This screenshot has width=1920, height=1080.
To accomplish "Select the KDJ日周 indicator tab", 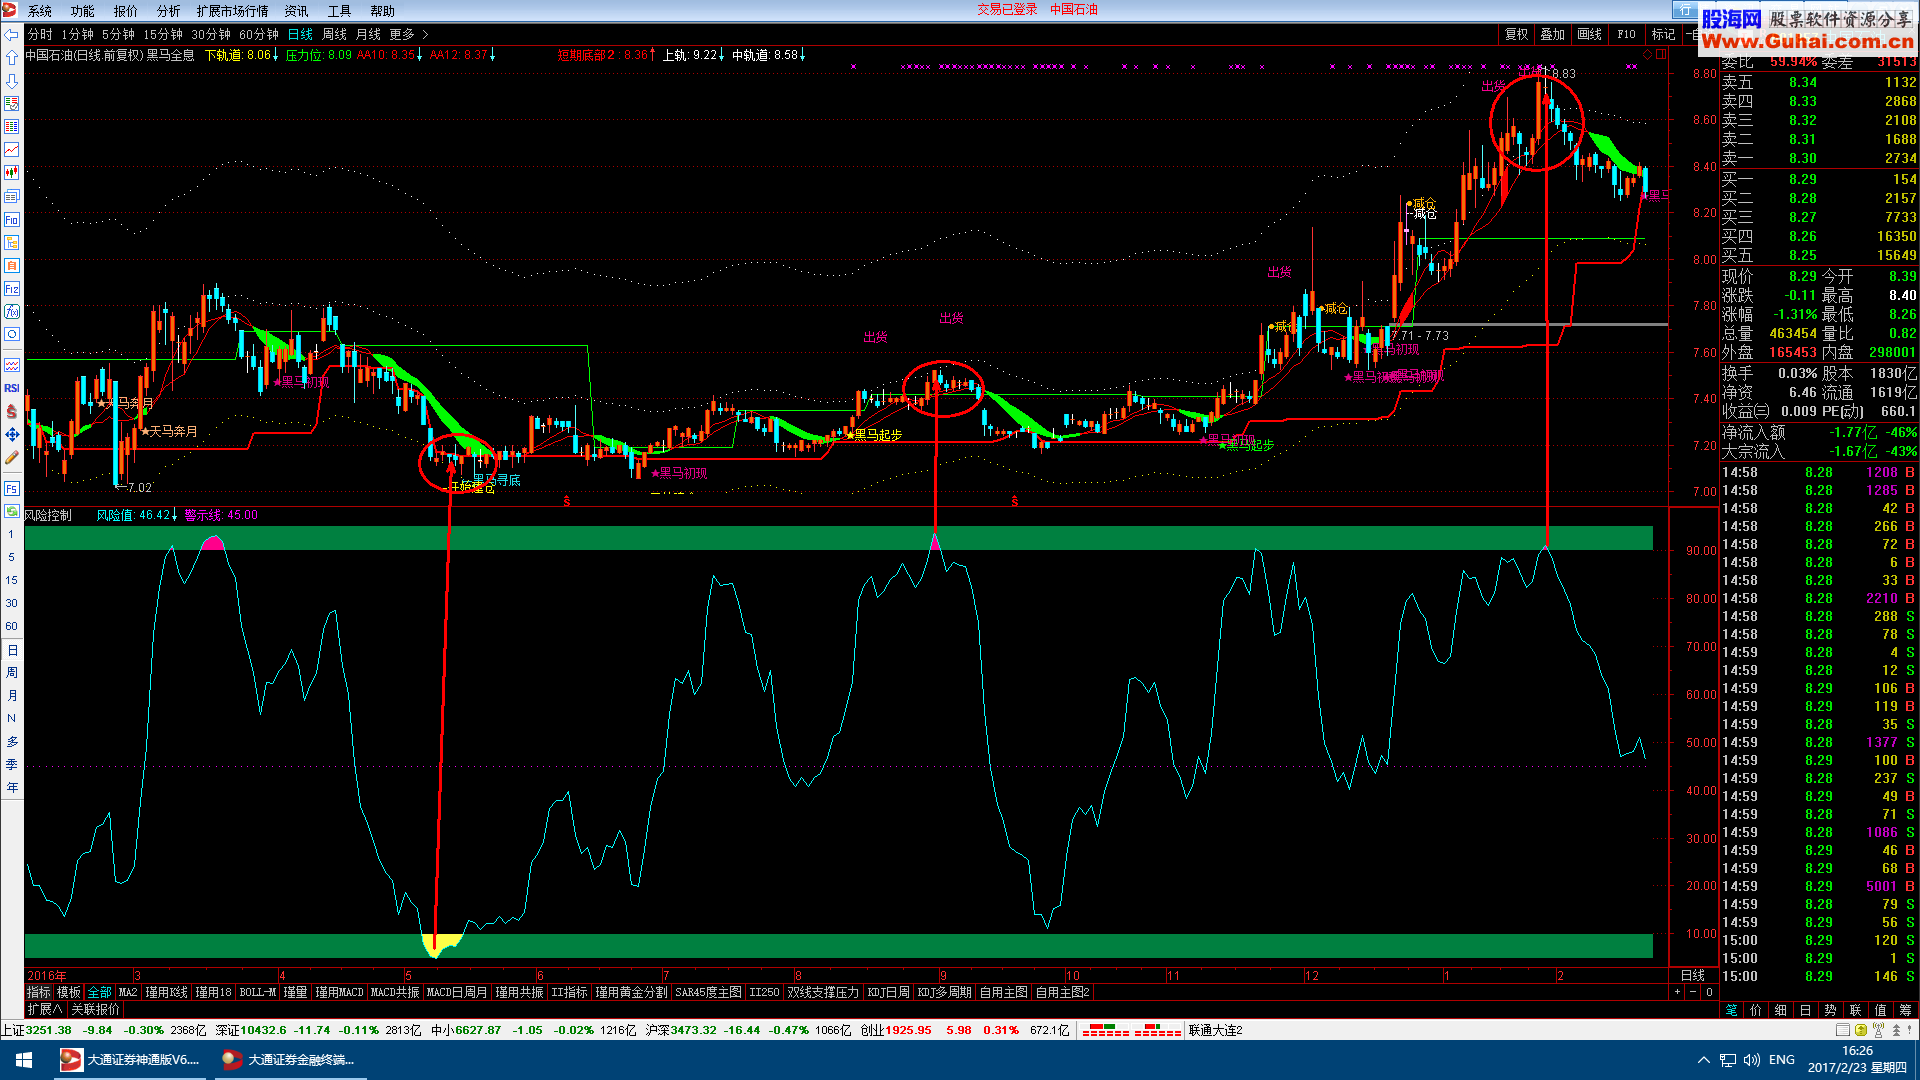I will point(888,992).
